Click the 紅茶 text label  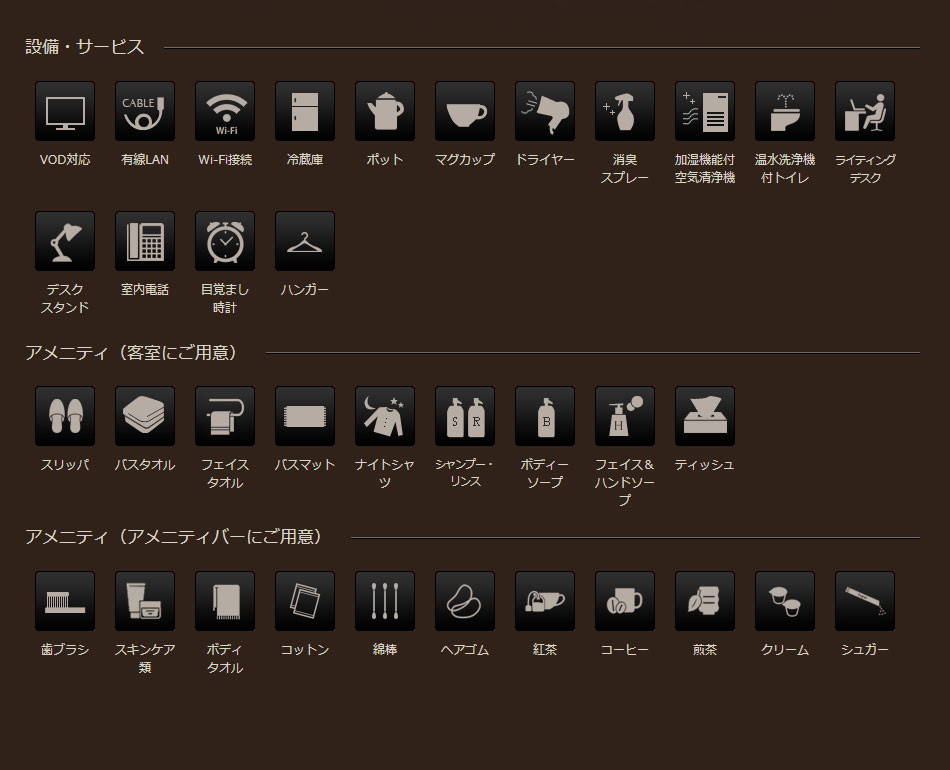(x=545, y=649)
